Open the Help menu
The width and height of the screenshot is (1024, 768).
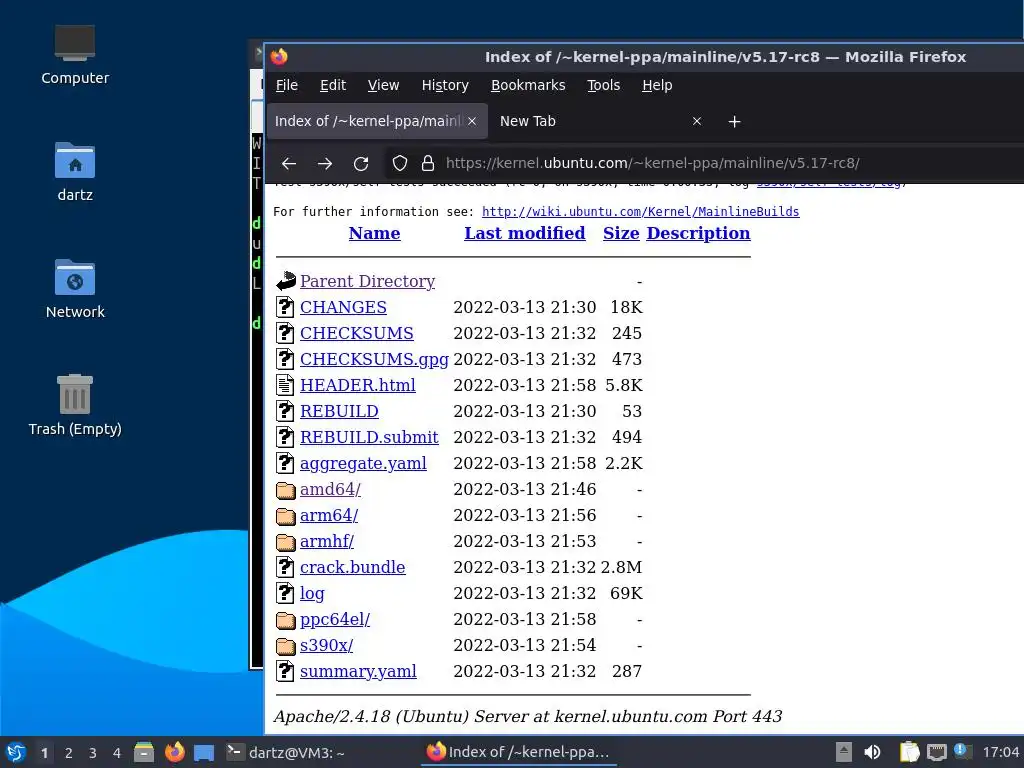pos(657,86)
